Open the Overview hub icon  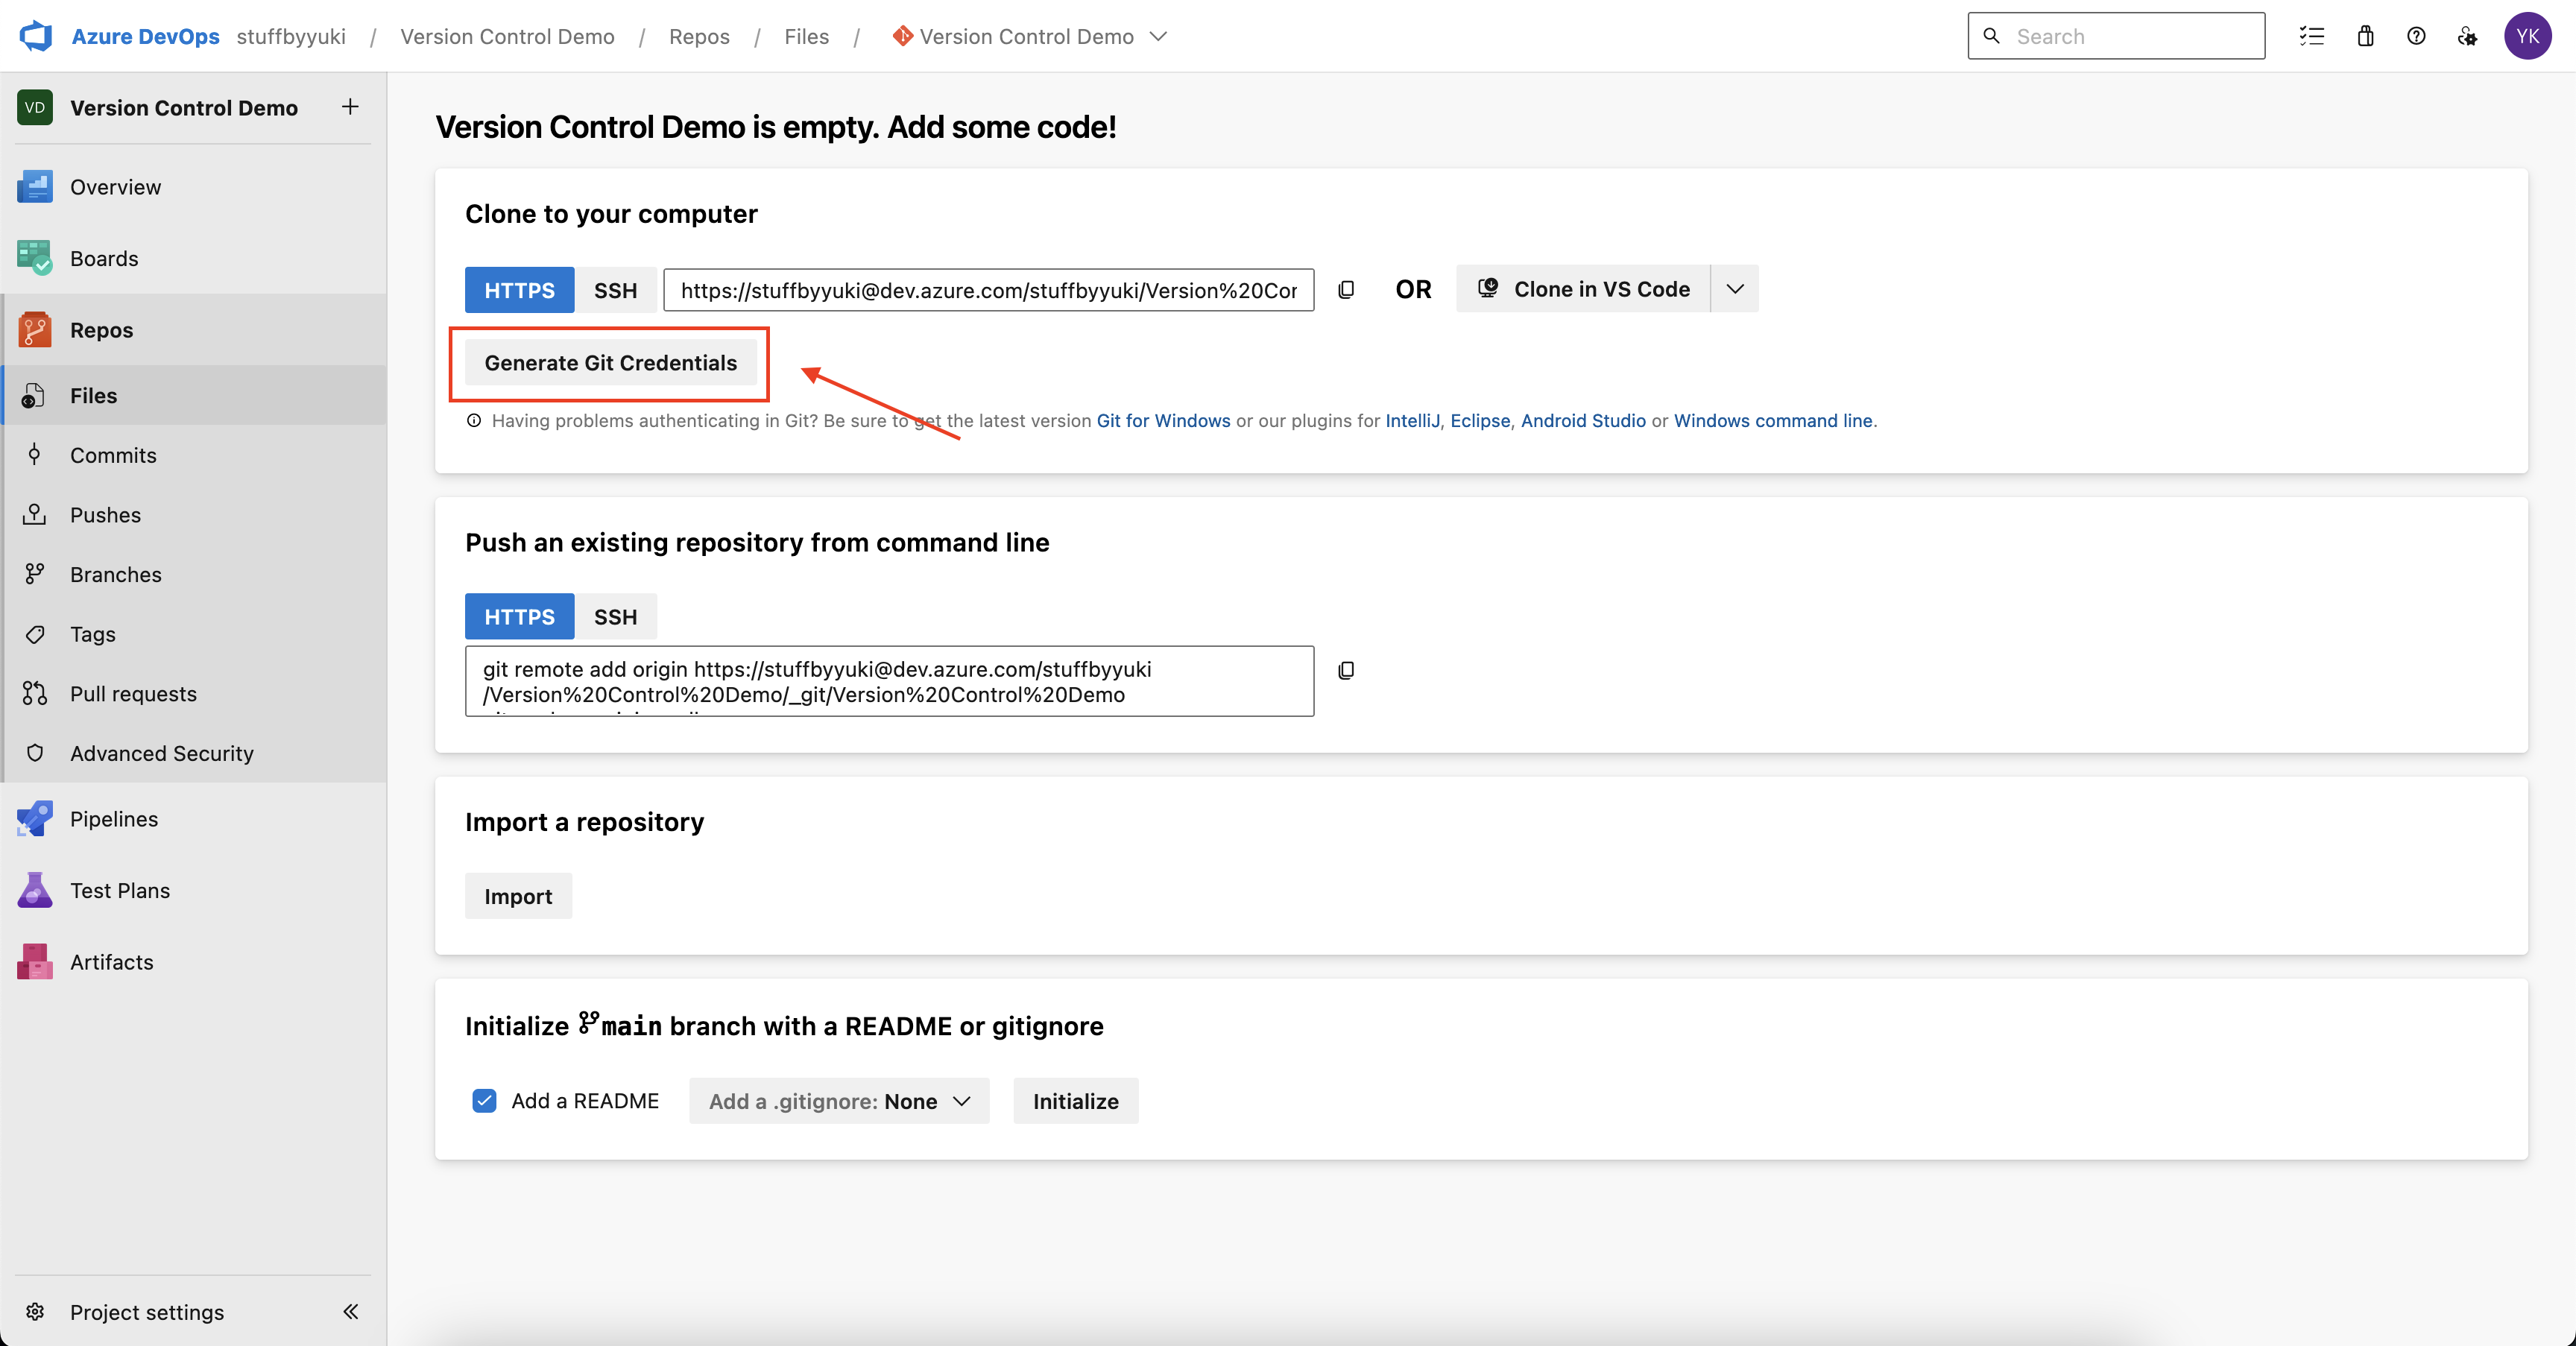tap(35, 187)
